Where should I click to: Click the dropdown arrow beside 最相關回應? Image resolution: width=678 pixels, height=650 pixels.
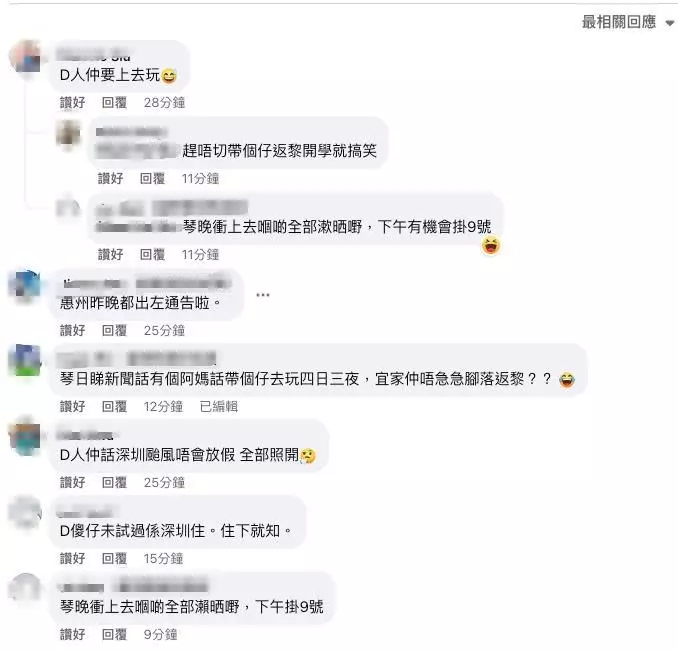click(x=669, y=23)
